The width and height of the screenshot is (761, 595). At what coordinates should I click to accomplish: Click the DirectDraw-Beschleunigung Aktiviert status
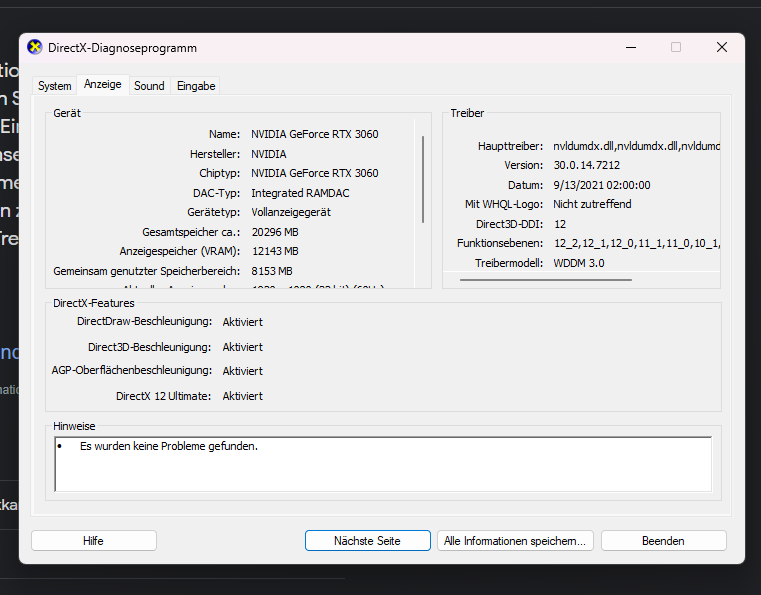(x=243, y=322)
